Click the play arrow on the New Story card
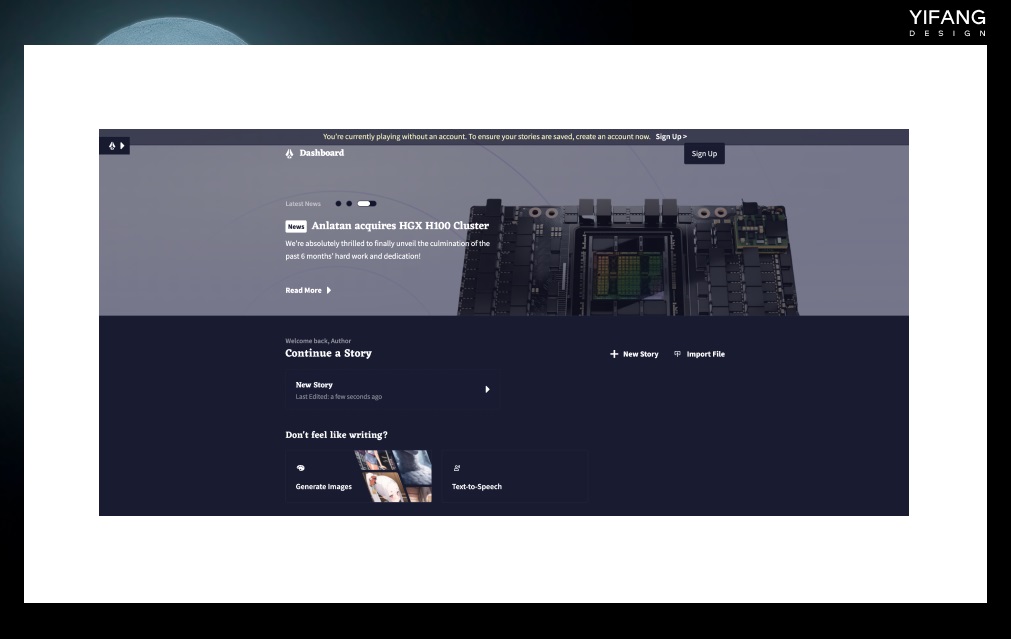1011x639 pixels. pyautogui.click(x=487, y=390)
